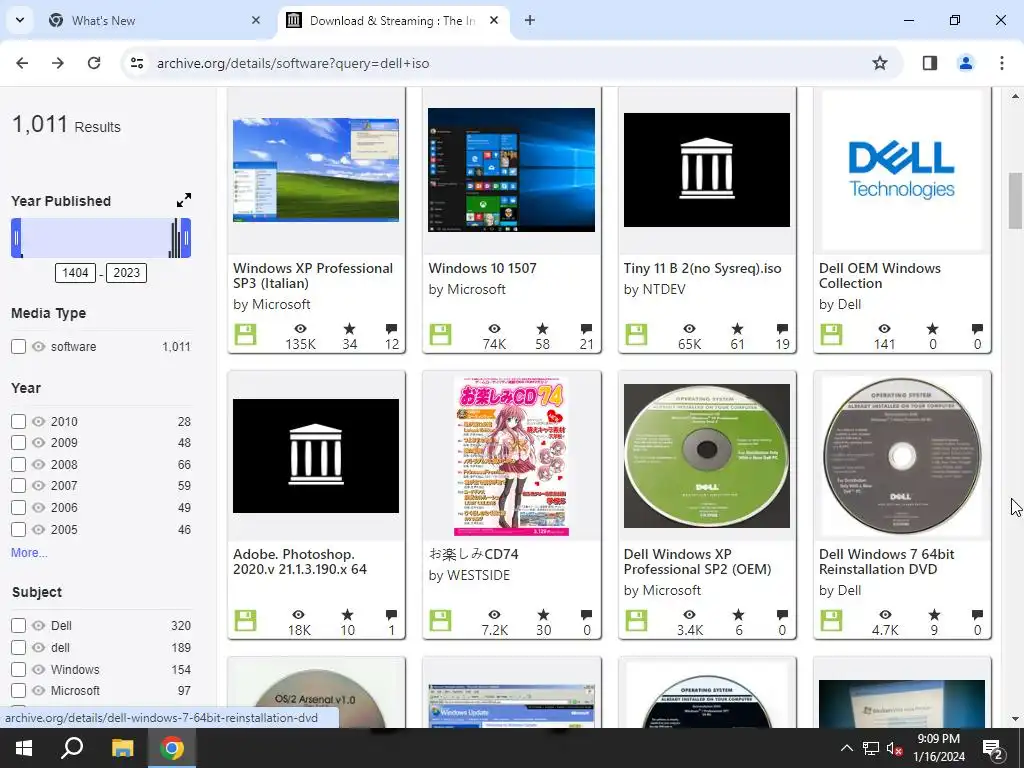The image size is (1024, 768).
Task: Check the 2009 year filter
Action: tap(18, 443)
